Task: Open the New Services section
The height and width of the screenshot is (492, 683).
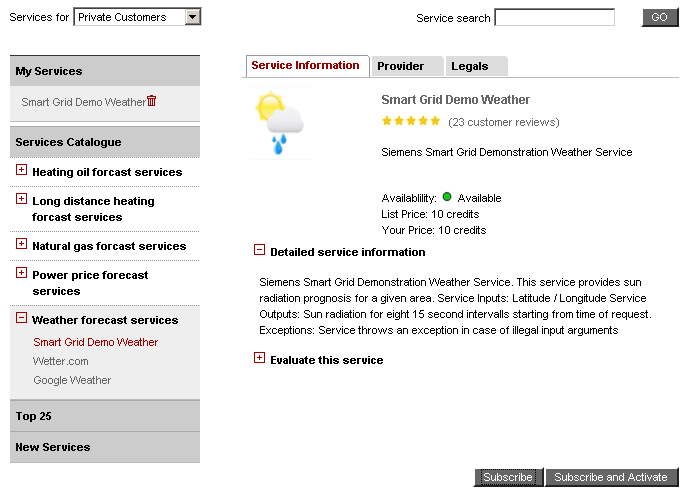Action: 105,447
